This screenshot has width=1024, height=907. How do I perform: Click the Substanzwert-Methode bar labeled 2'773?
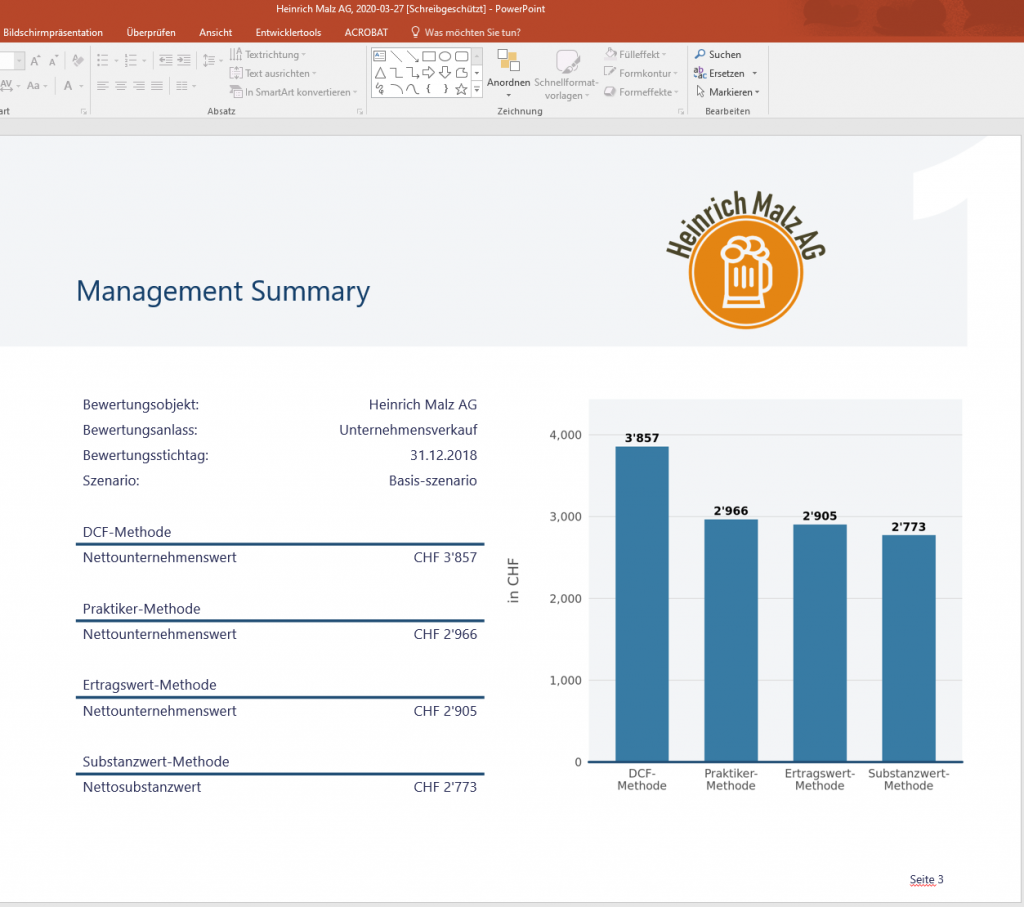[x=908, y=648]
